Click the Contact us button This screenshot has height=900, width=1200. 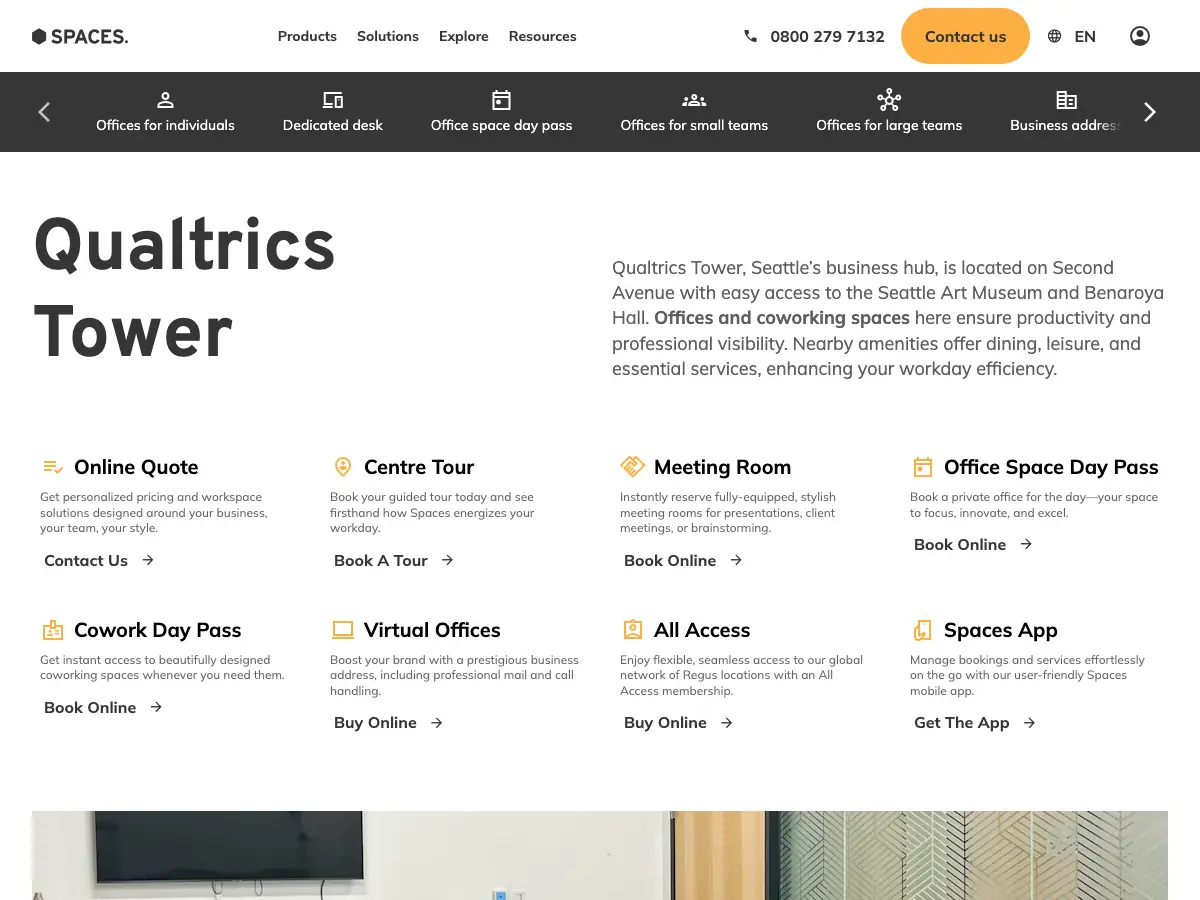965,36
